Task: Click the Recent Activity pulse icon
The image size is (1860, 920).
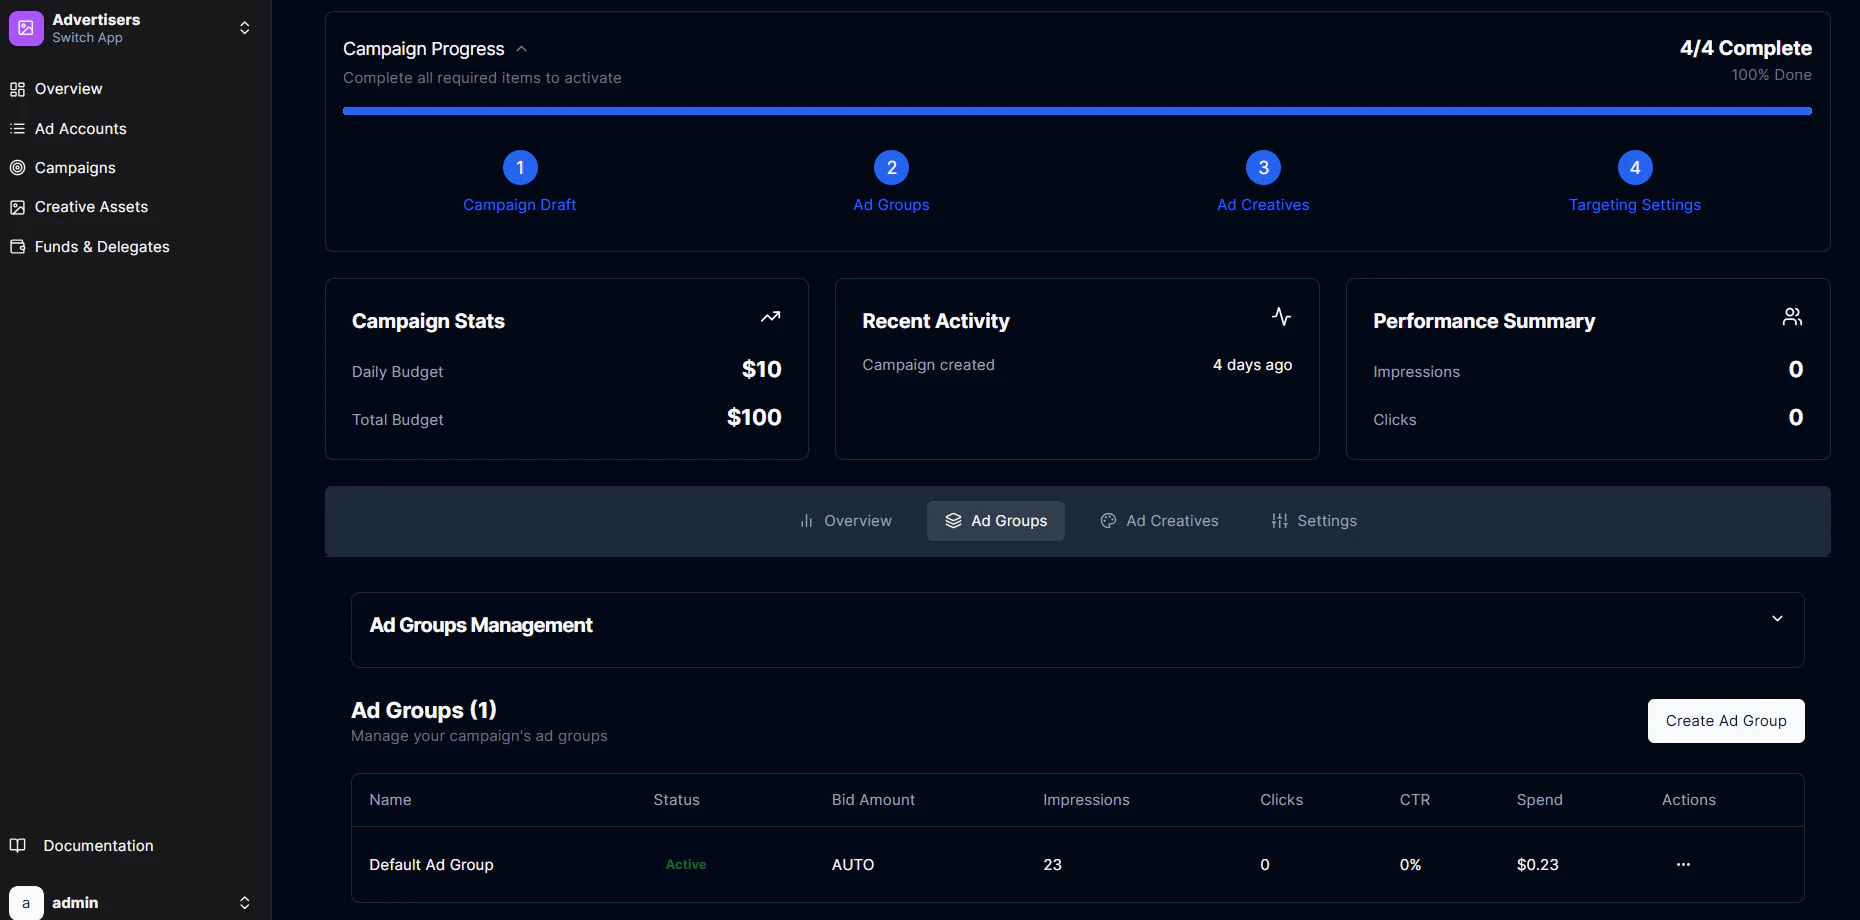Action: click(1282, 317)
